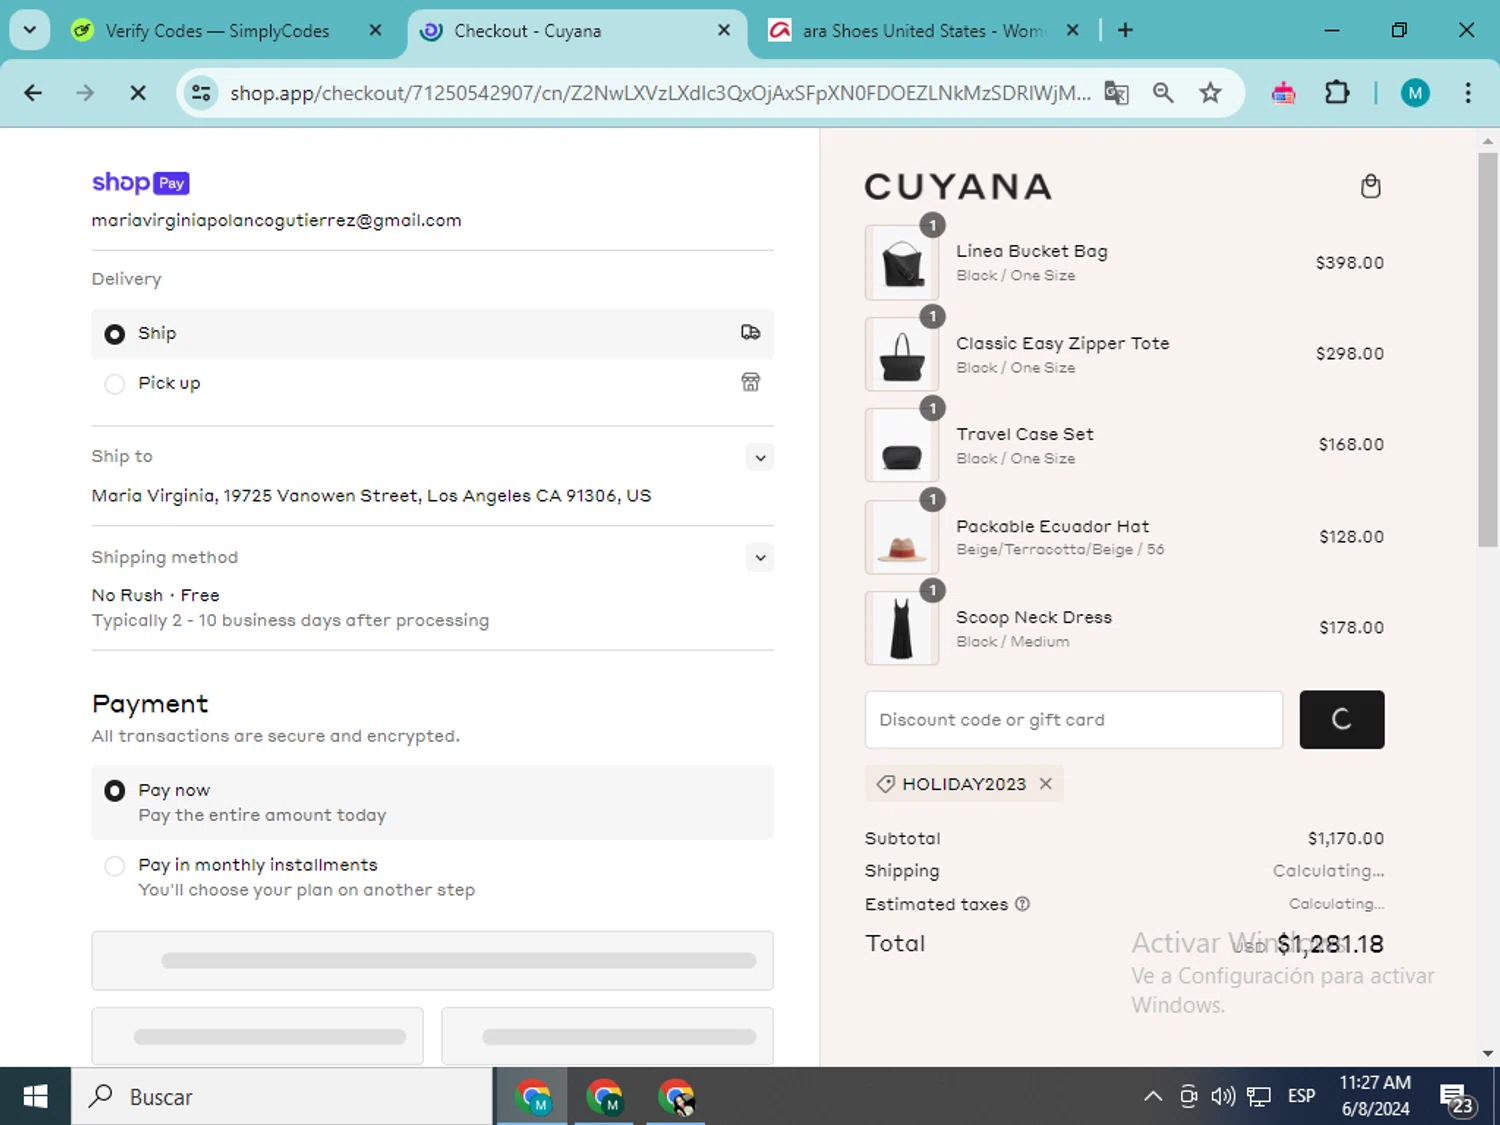Viewport: 1500px width, 1125px height.
Task: Open the shopping extension icon in toolbar
Action: [1284, 93]
